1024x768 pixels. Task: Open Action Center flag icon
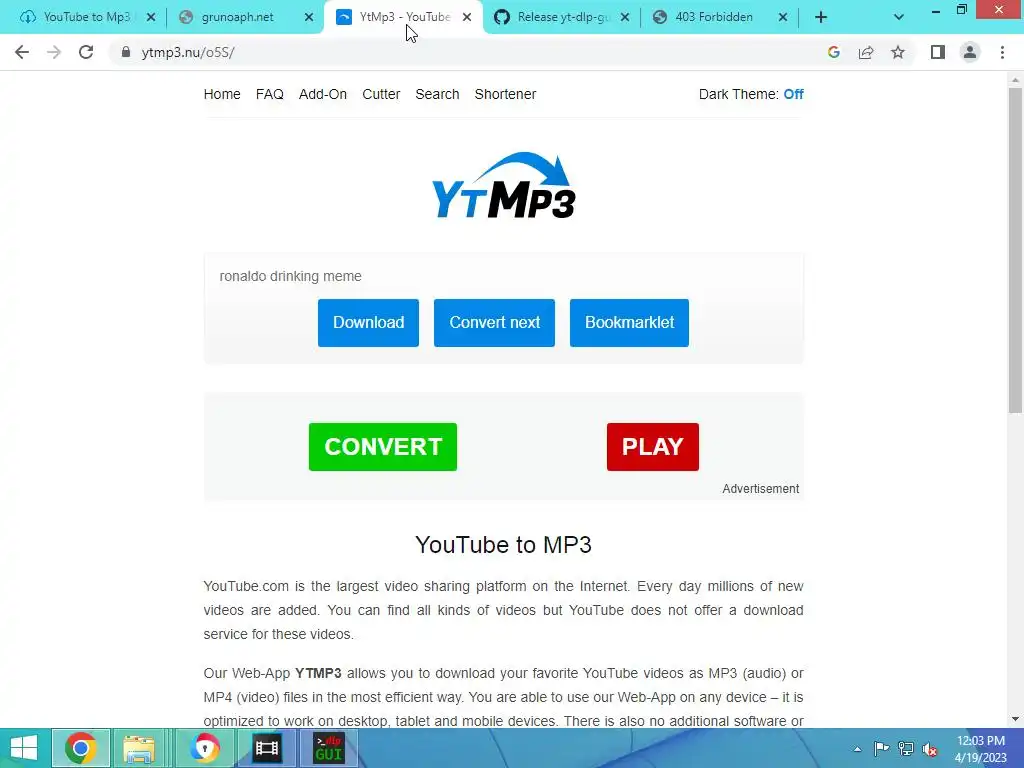881,749
